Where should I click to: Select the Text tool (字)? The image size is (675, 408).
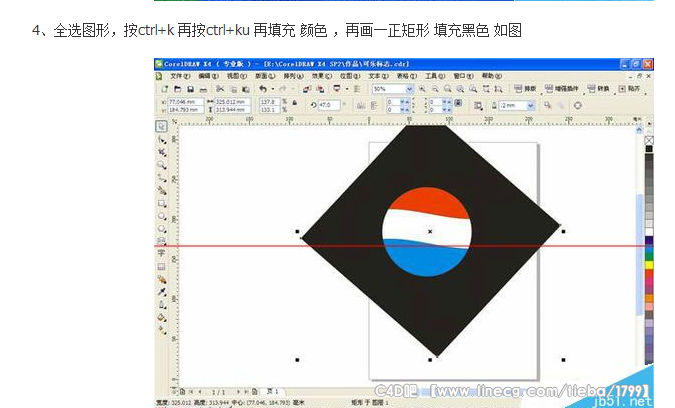(x=161, y=253)
